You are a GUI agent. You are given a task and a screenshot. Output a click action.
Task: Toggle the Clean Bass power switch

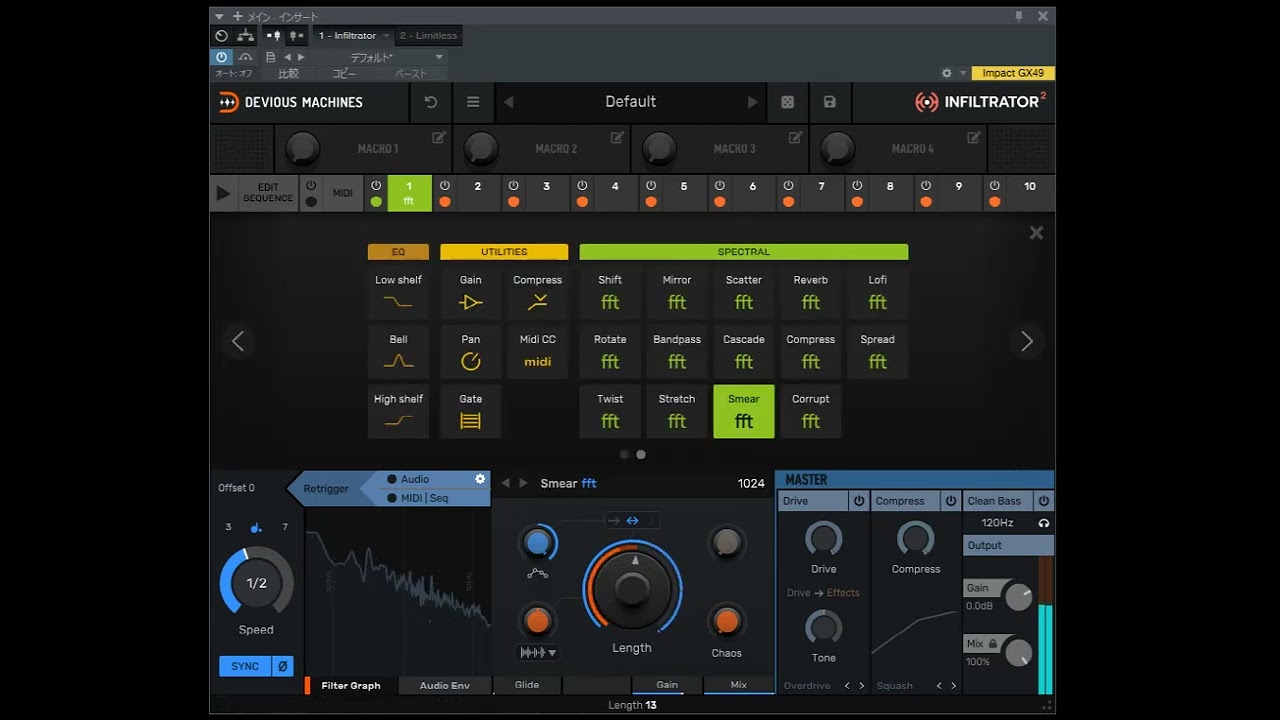(x=1043, y=501)
